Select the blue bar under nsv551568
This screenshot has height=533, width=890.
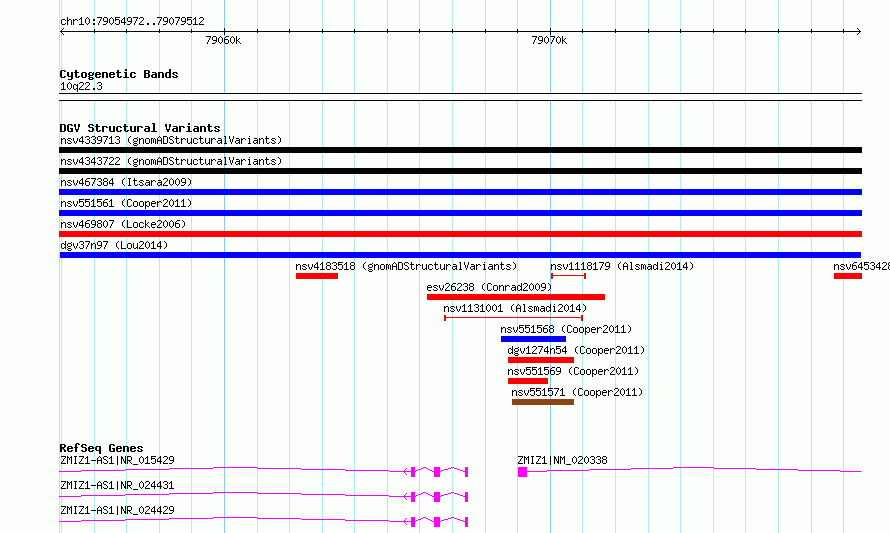pos(534,339)
